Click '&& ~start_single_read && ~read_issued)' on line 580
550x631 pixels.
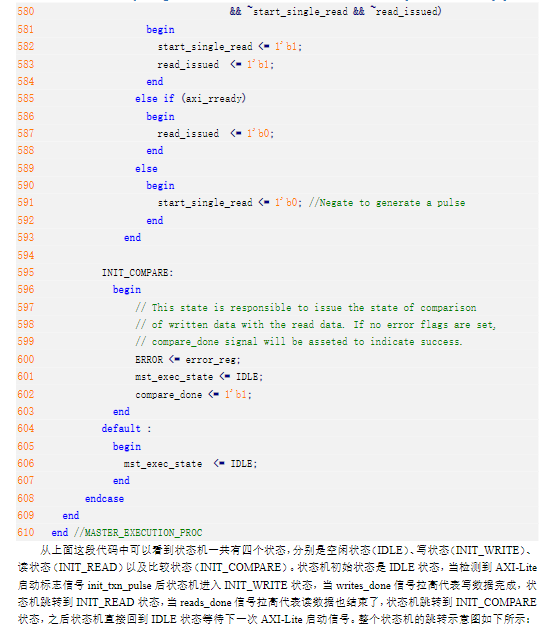[x=336, y=12]
